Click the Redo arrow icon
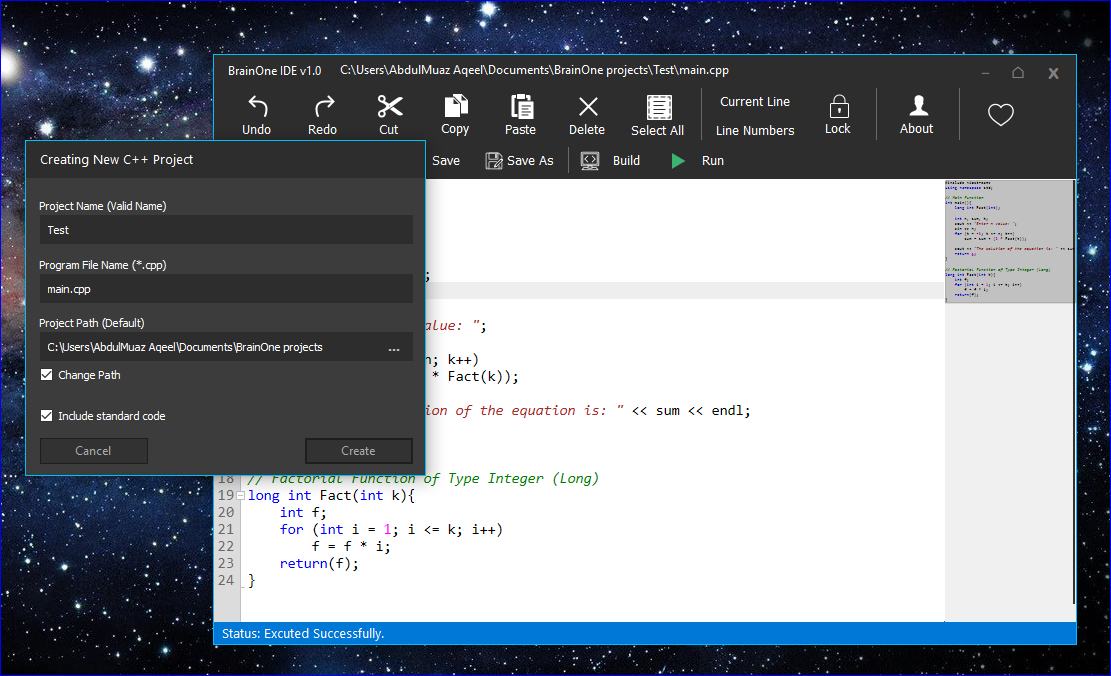This screenshot has height=676, width=1111. (x=324, y=106)
